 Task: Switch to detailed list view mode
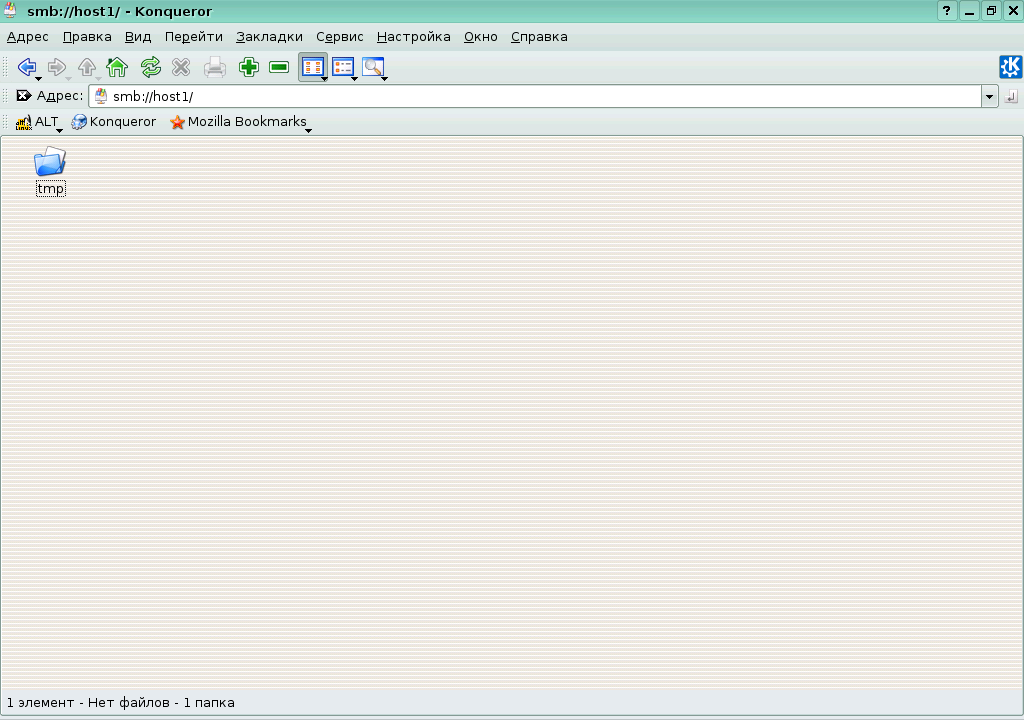[x=344, y=67]
